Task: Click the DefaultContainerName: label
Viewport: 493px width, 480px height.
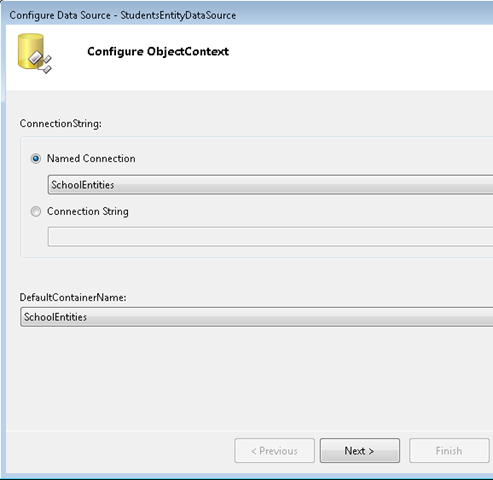Action: (73, 297)
